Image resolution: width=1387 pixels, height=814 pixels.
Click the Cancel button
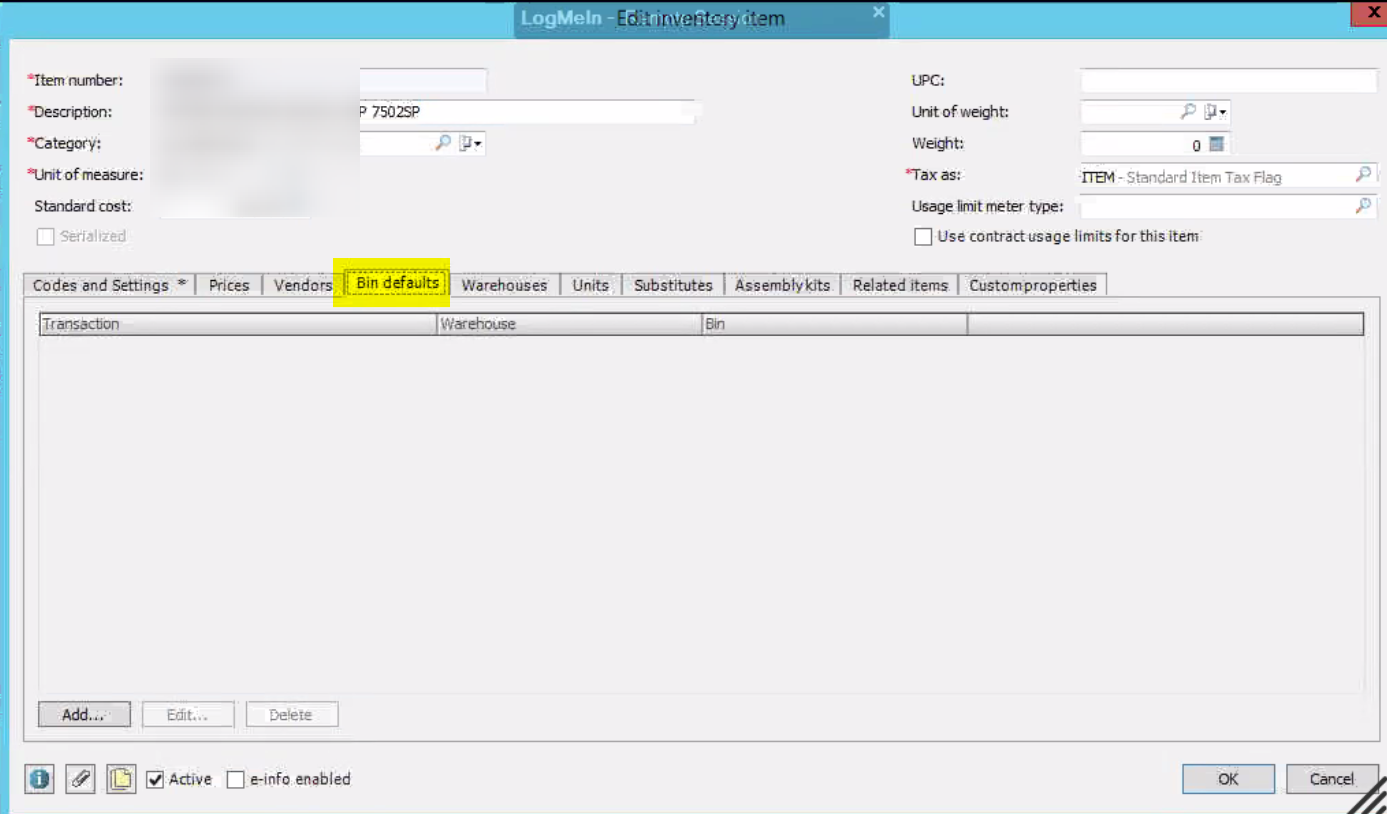[x=1332, y=779]
